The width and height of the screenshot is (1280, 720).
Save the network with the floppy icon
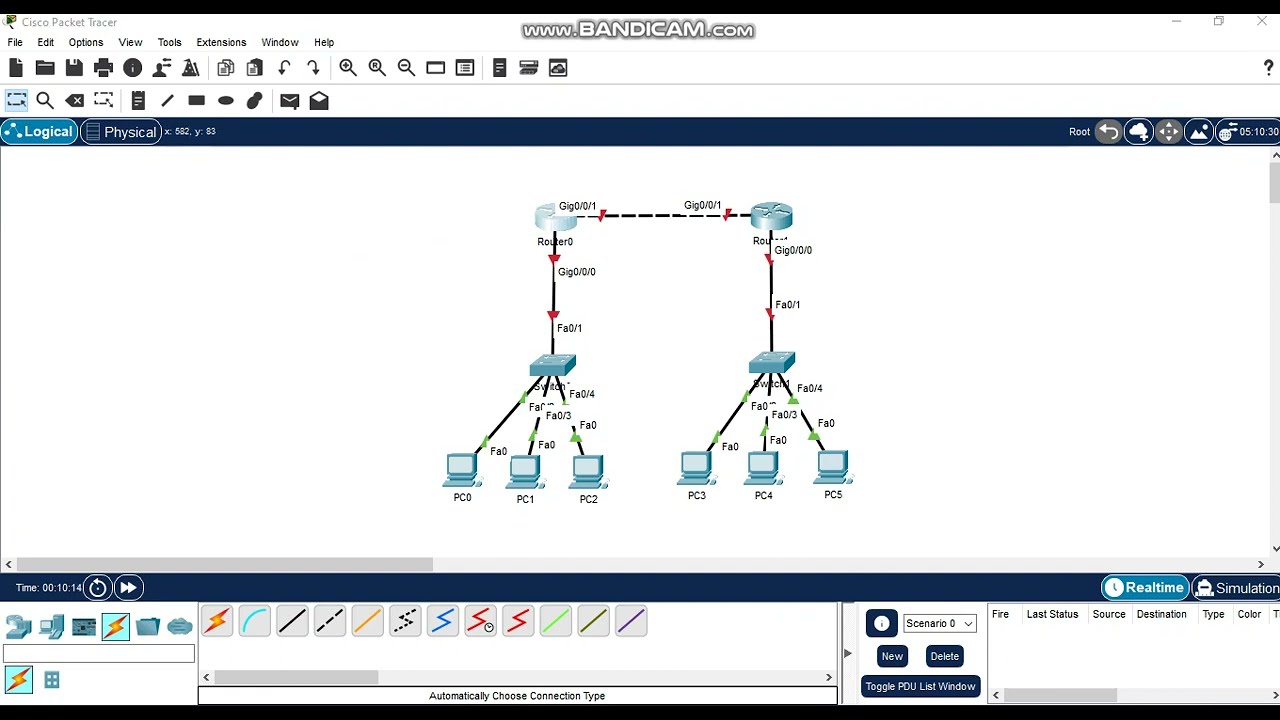[x=74, y=68]
